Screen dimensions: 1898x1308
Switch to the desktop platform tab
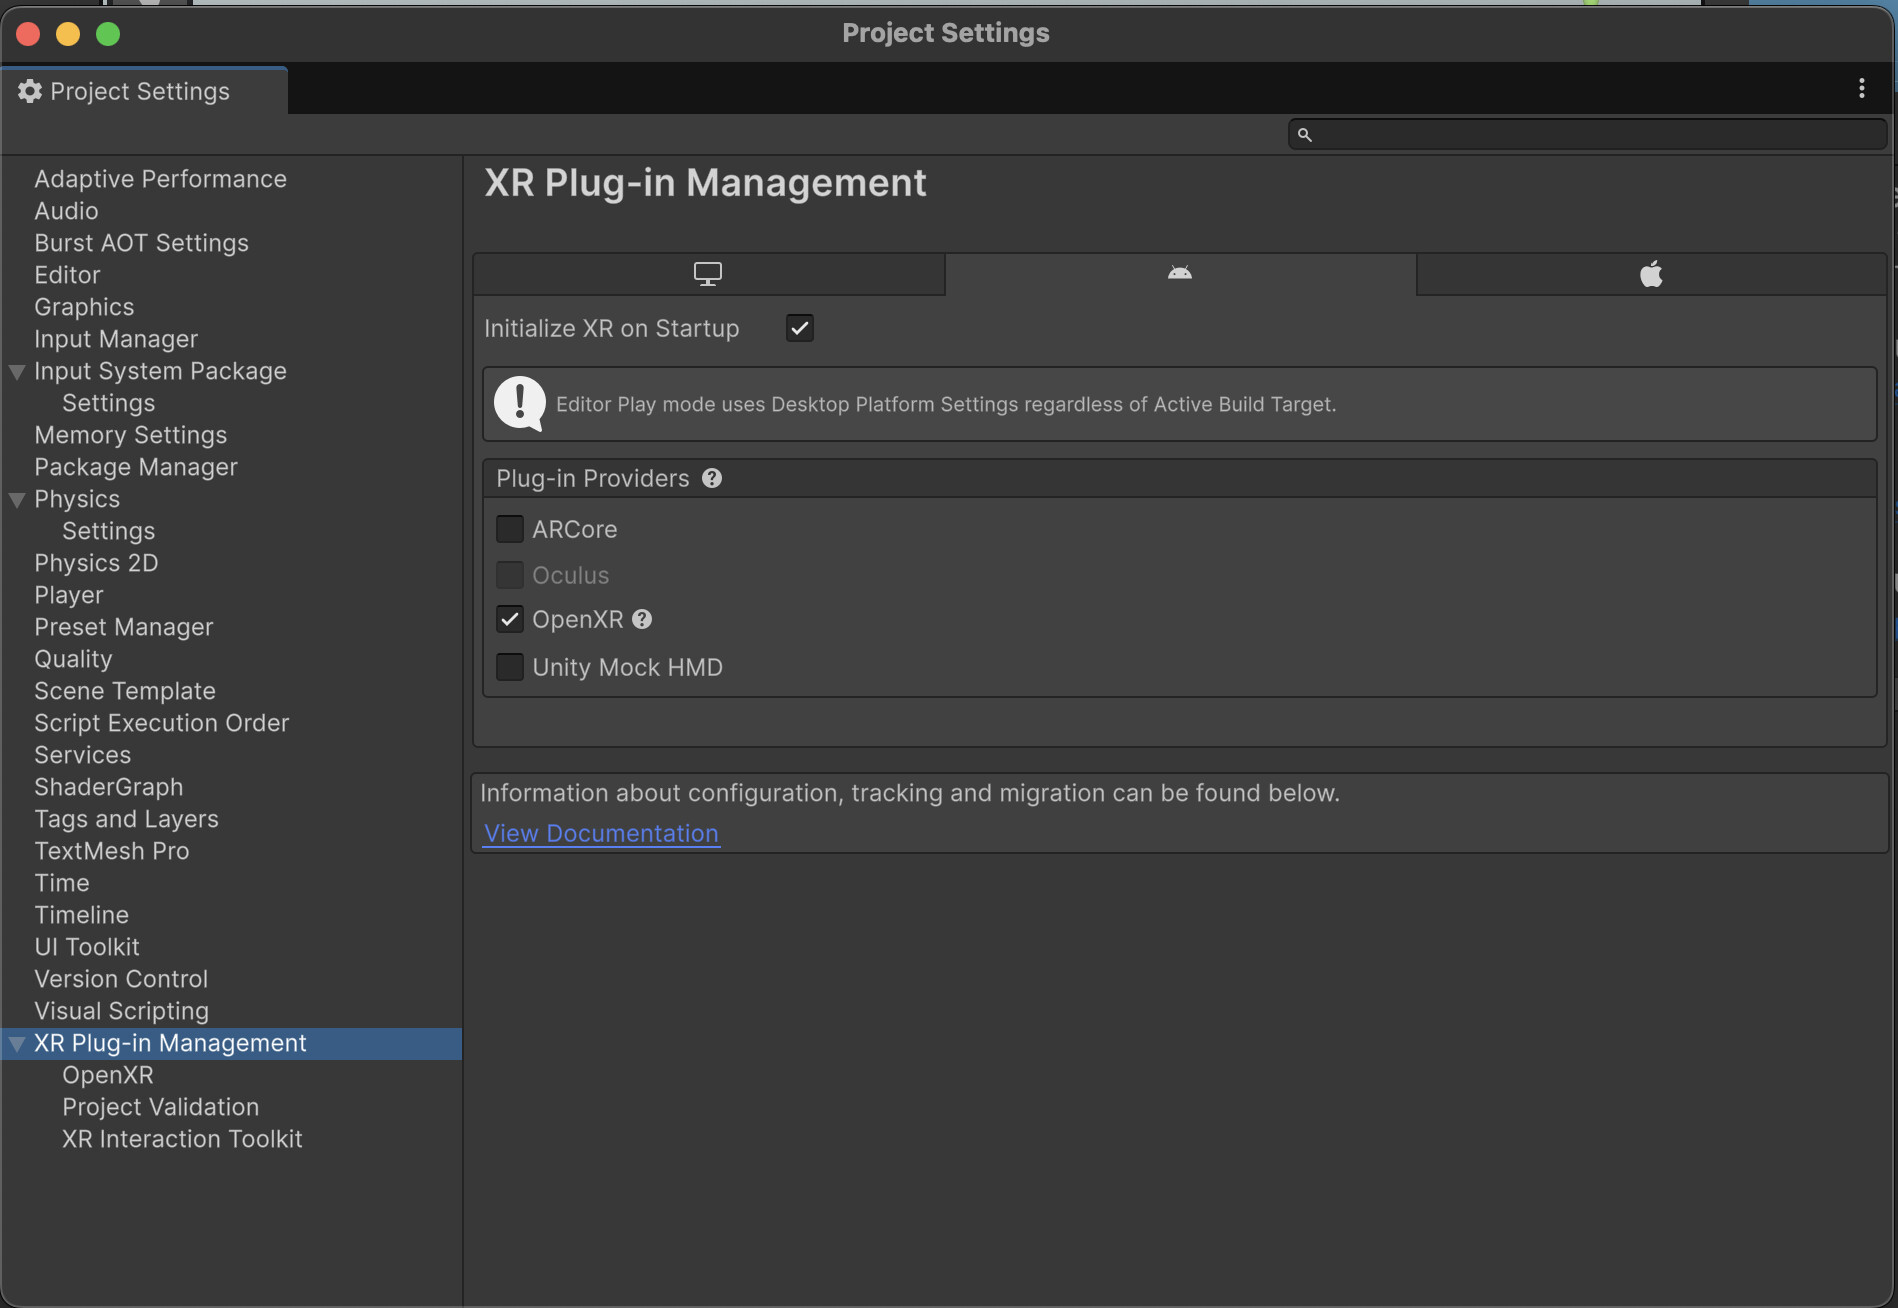(x=708, y=274)
